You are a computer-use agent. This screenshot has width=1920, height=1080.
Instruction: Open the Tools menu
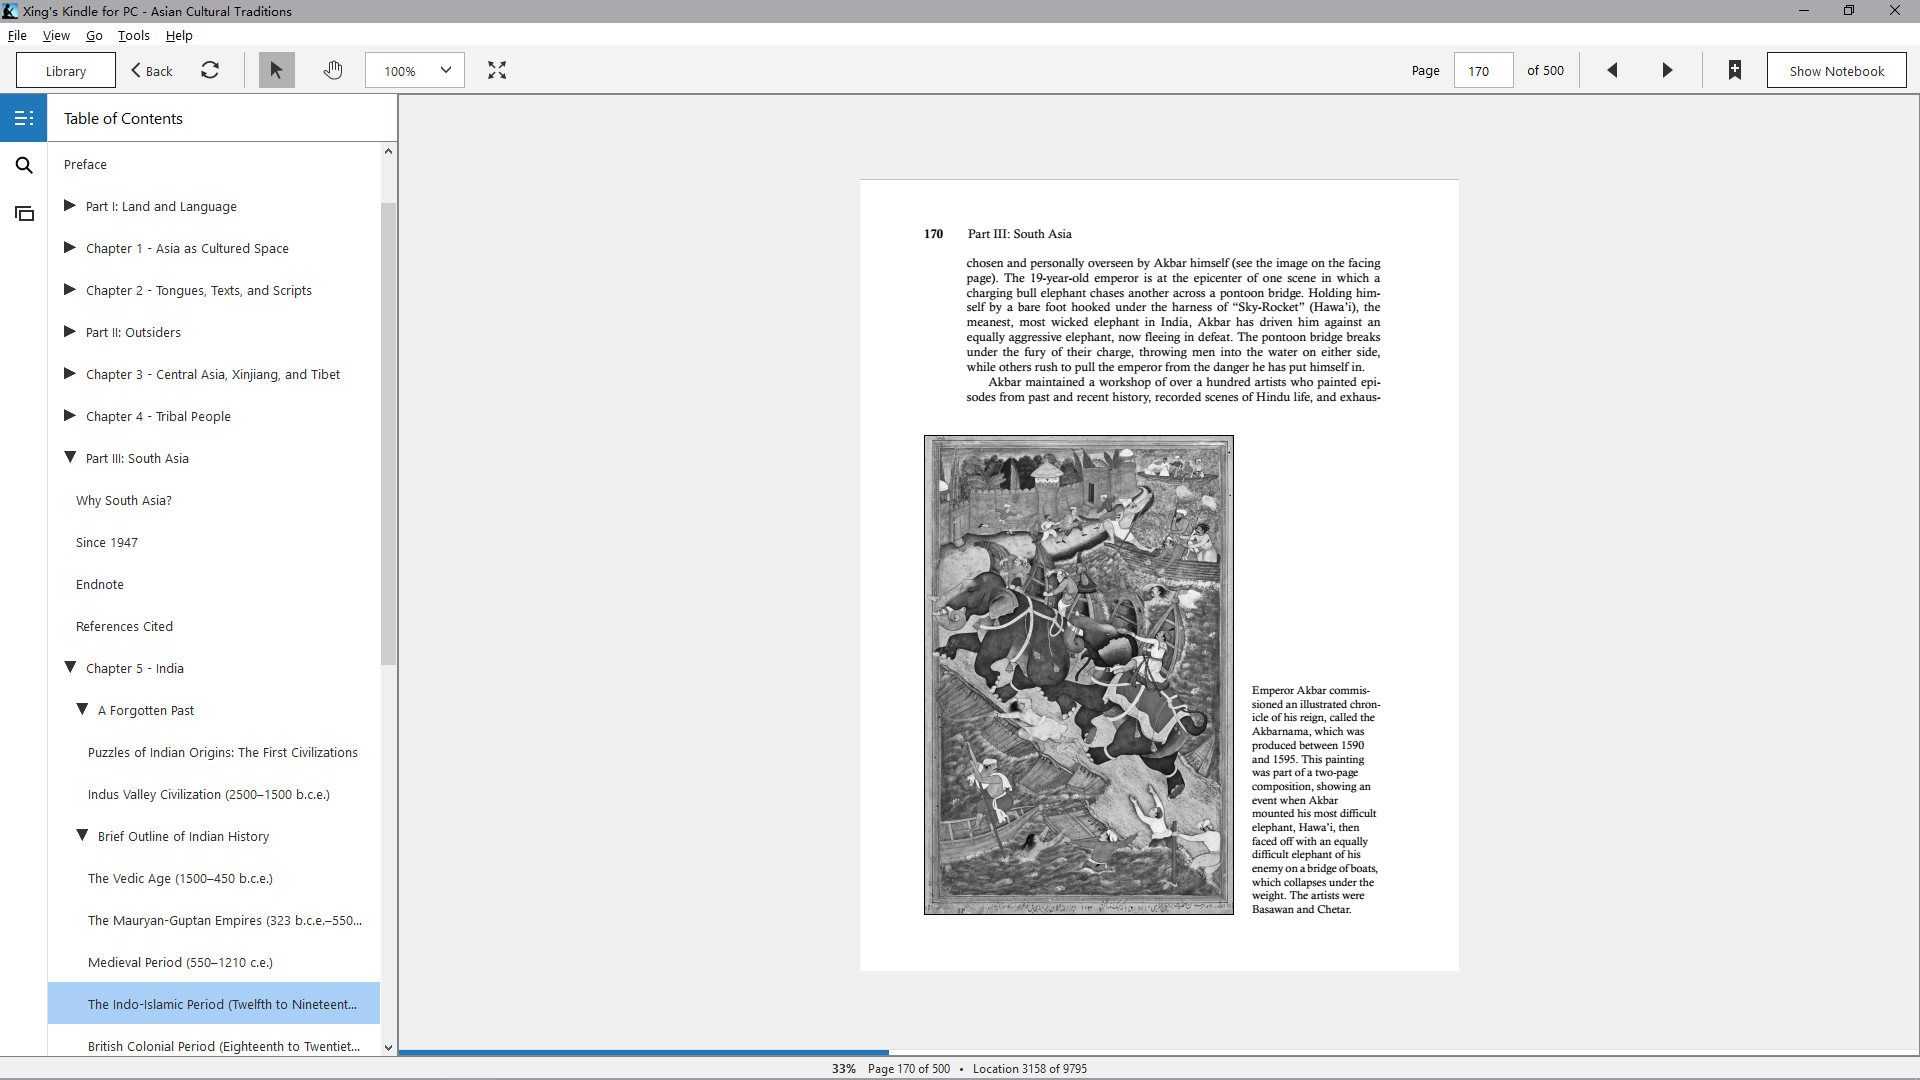(x=134, y=35)
